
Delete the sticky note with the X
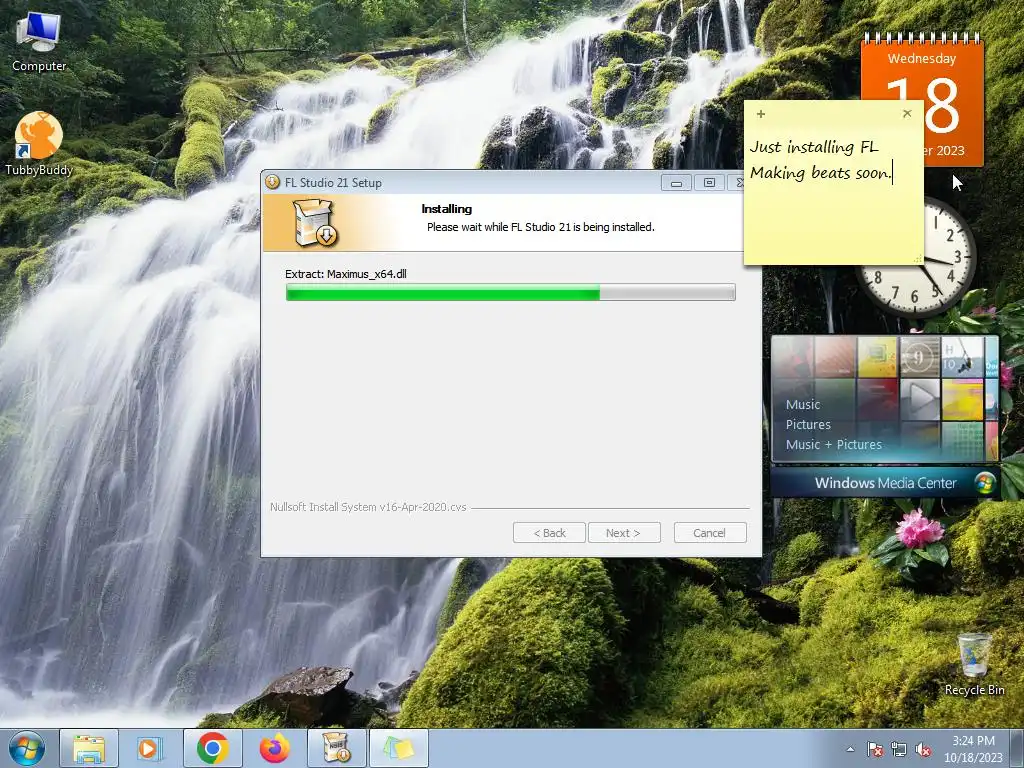tap(906, 113)
